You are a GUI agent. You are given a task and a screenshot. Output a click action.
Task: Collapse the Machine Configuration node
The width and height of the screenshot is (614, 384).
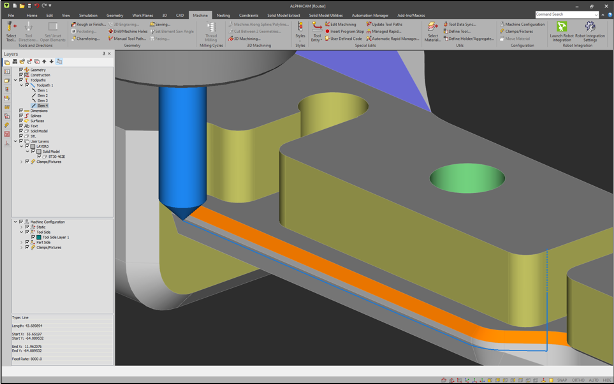(16, 222)
